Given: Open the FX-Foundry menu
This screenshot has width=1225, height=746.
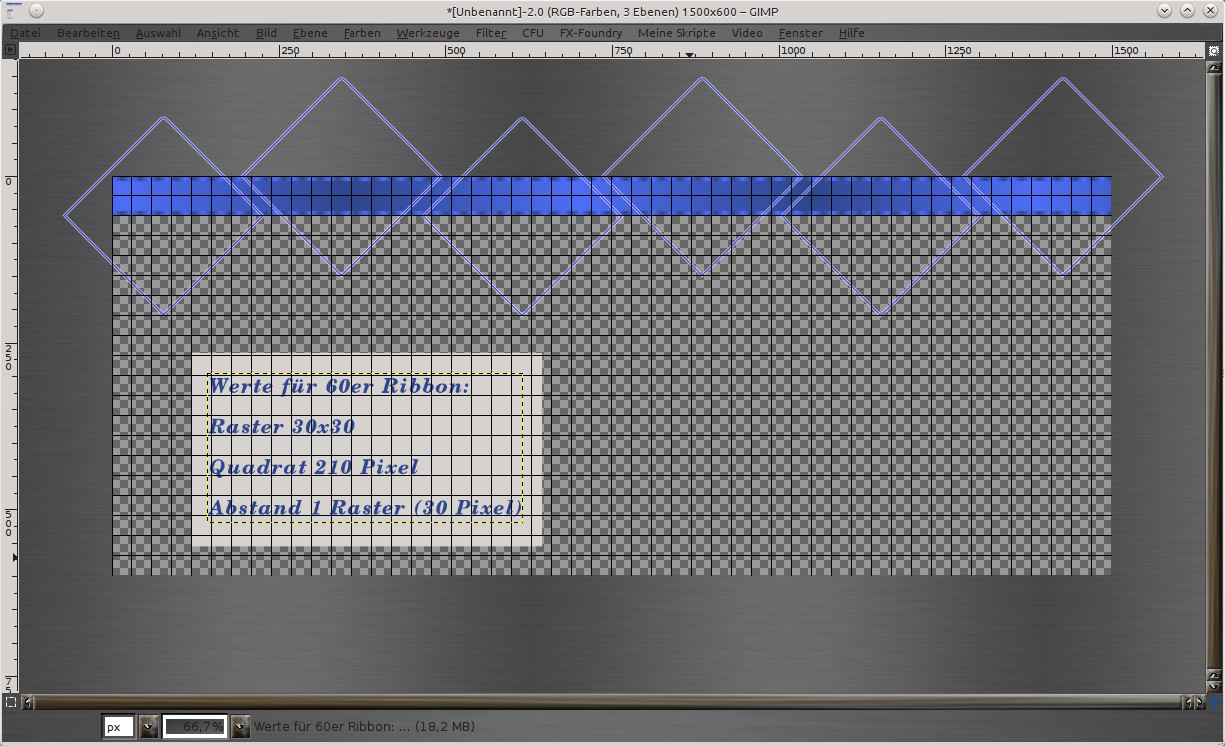Looking at the screenshot, I should tap(590, 33).
